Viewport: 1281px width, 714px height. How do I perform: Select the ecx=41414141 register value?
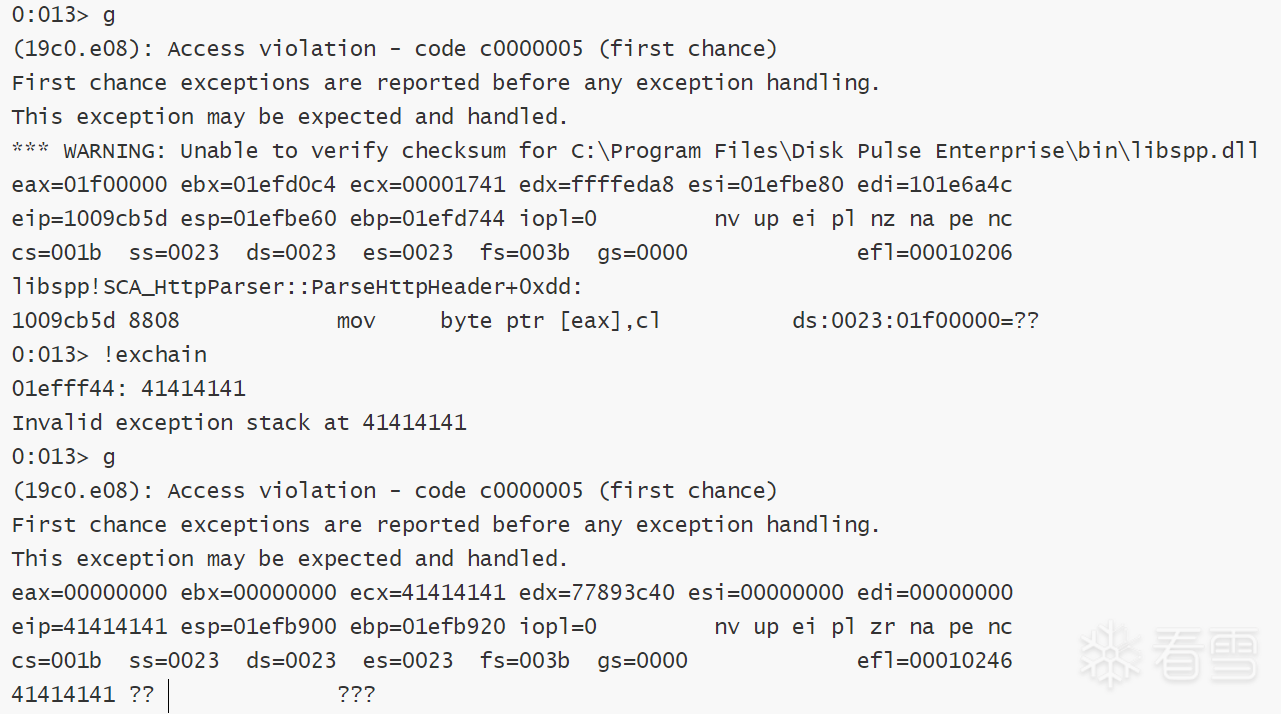click(427, 592)
